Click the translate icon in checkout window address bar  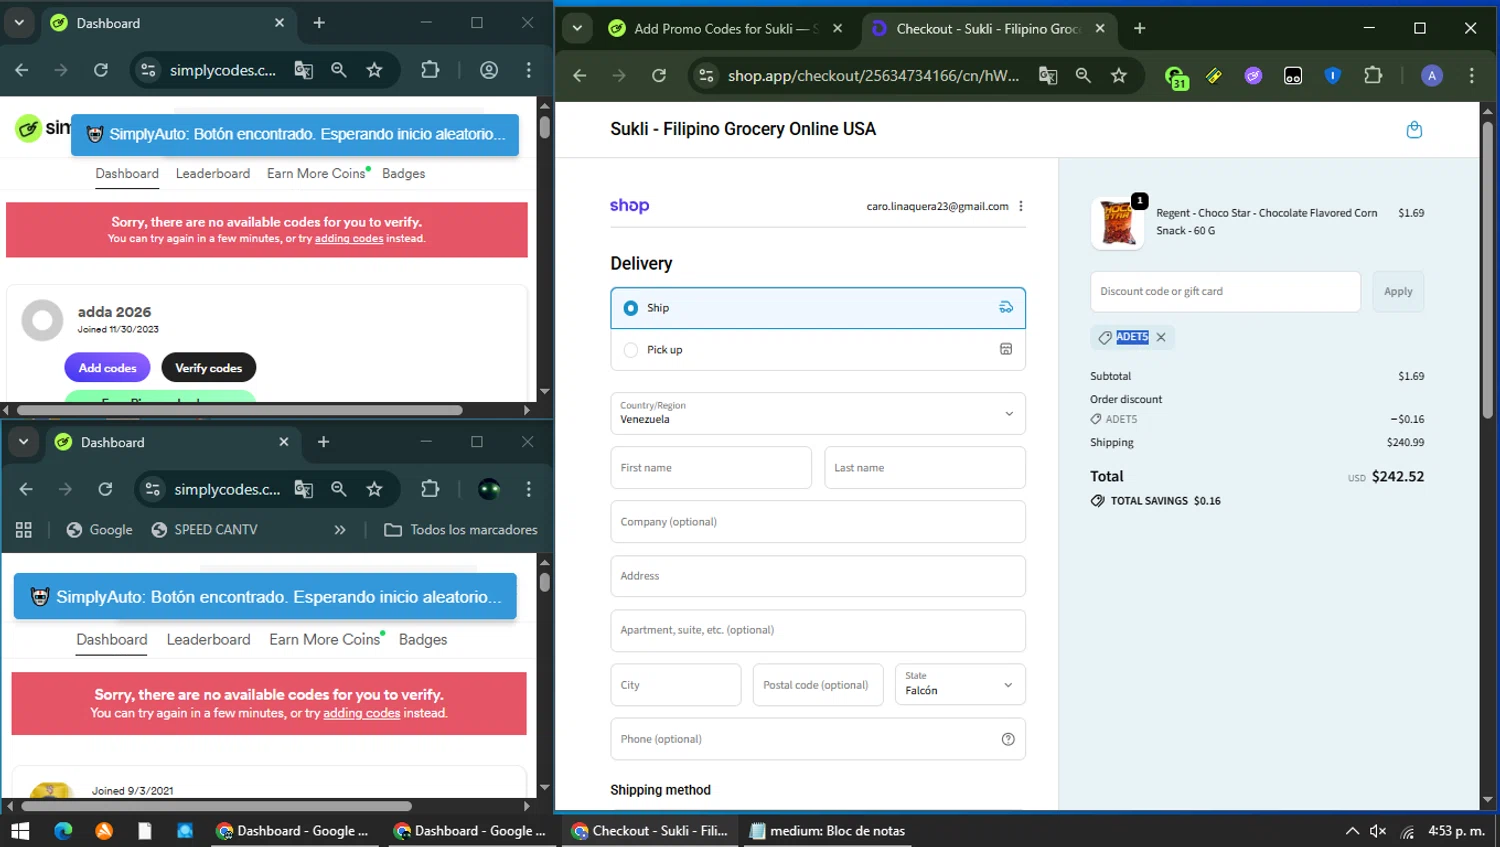1048,76
